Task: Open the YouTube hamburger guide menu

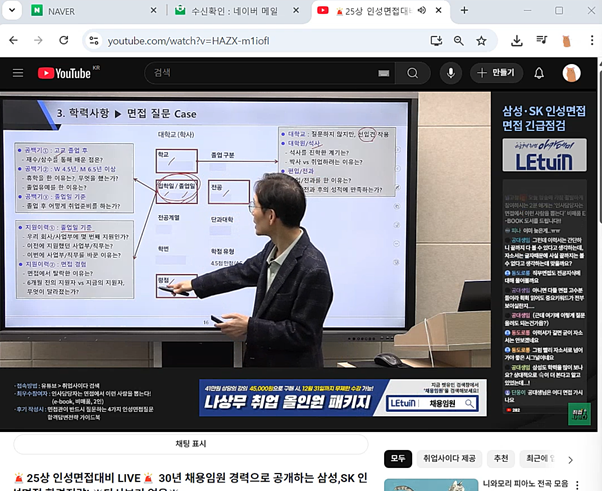Action: click(x=18, y=73)
